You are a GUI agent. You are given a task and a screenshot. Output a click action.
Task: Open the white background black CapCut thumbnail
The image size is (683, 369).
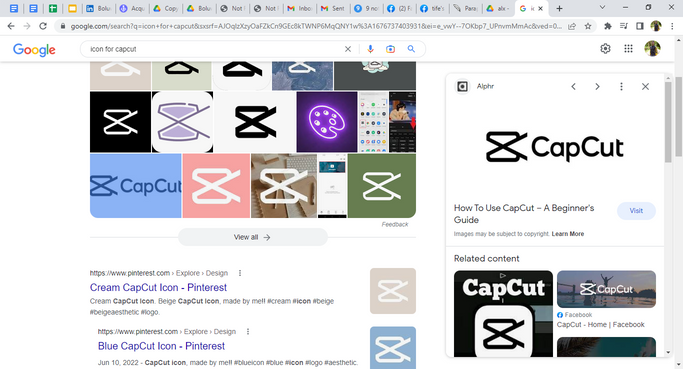[x=254, y=122]
